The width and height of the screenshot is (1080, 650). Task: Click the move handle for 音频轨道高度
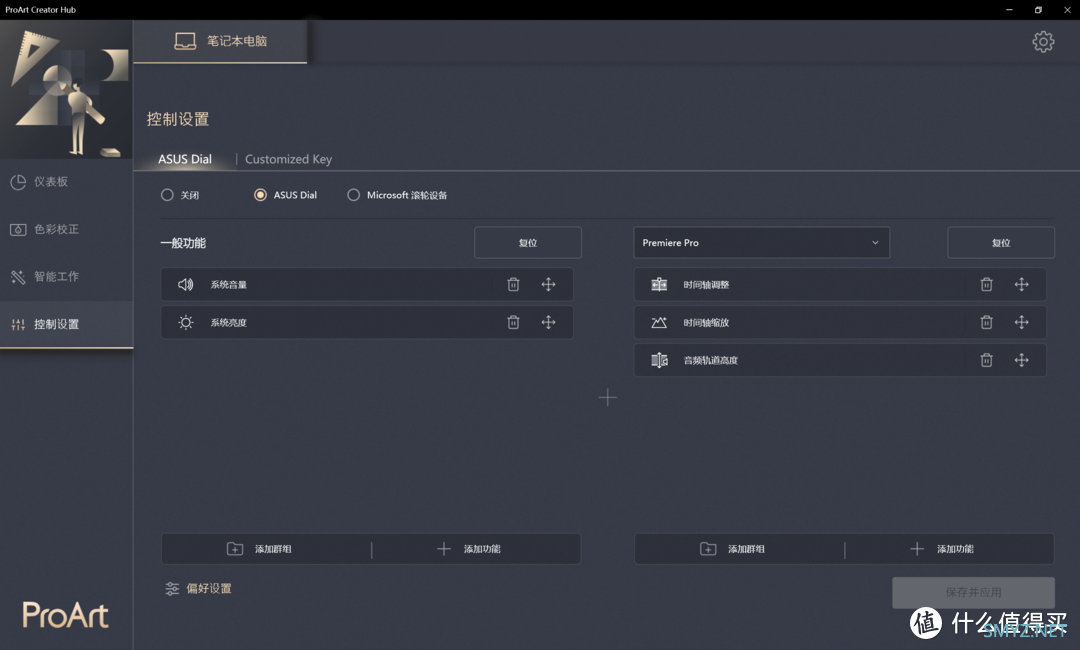click(1021, 360)
